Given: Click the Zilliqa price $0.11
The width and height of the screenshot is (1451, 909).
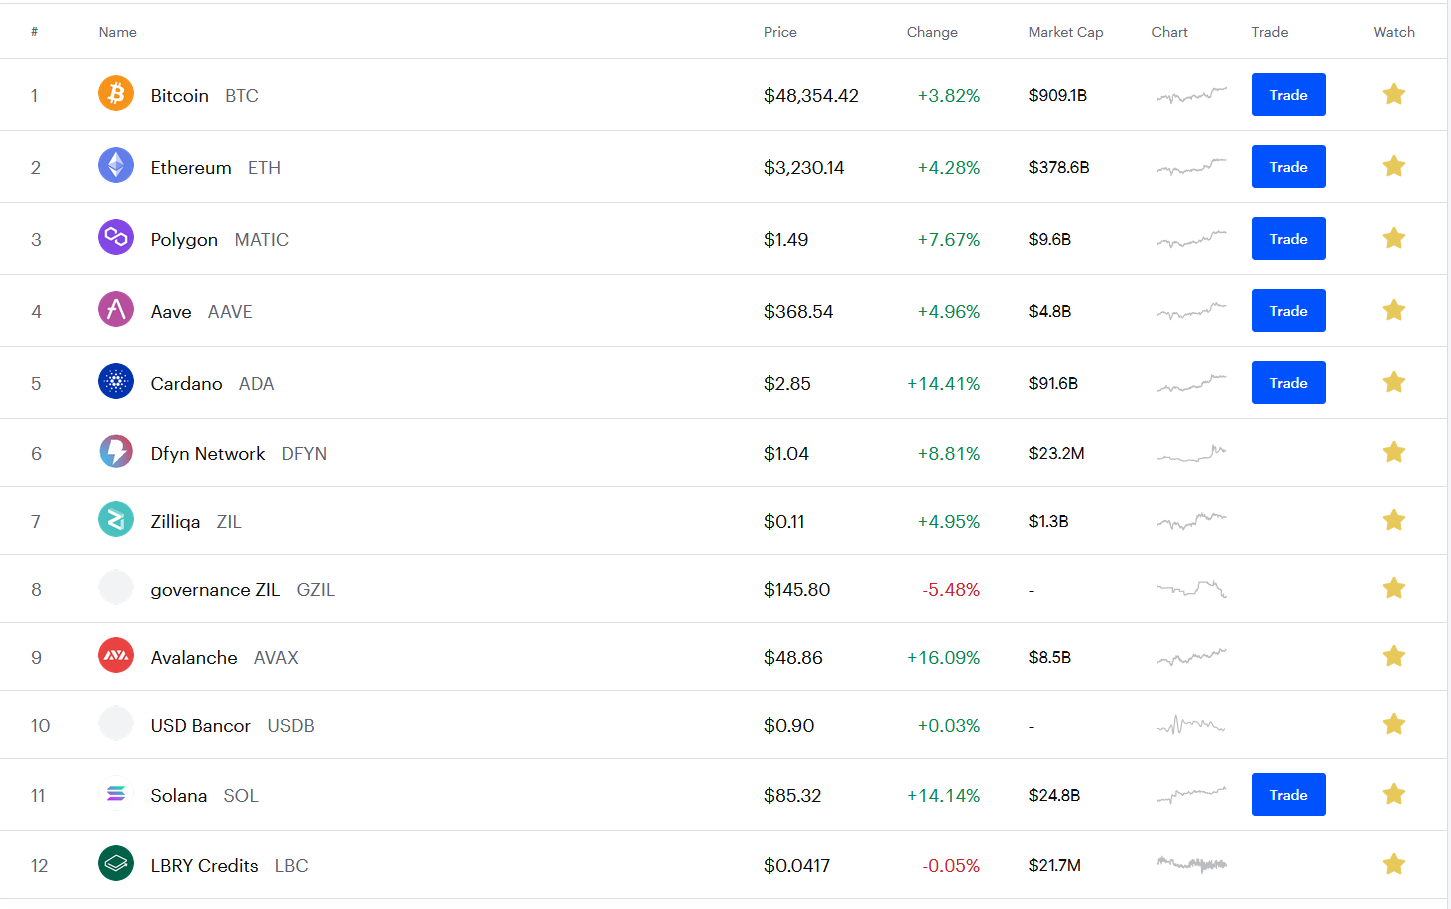Looking at the screenshot, I should 784,522.
